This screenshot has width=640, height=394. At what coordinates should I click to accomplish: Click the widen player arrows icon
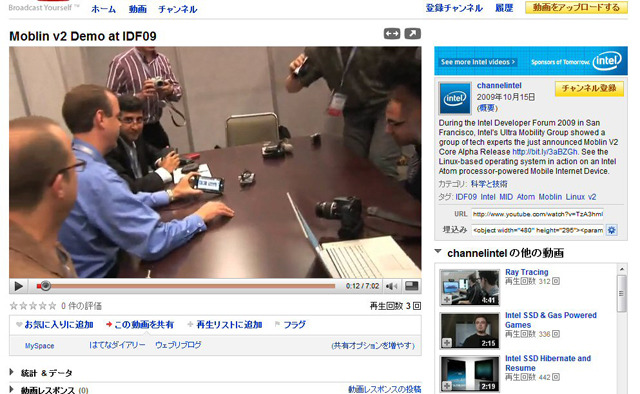click(x=392, y=33)
